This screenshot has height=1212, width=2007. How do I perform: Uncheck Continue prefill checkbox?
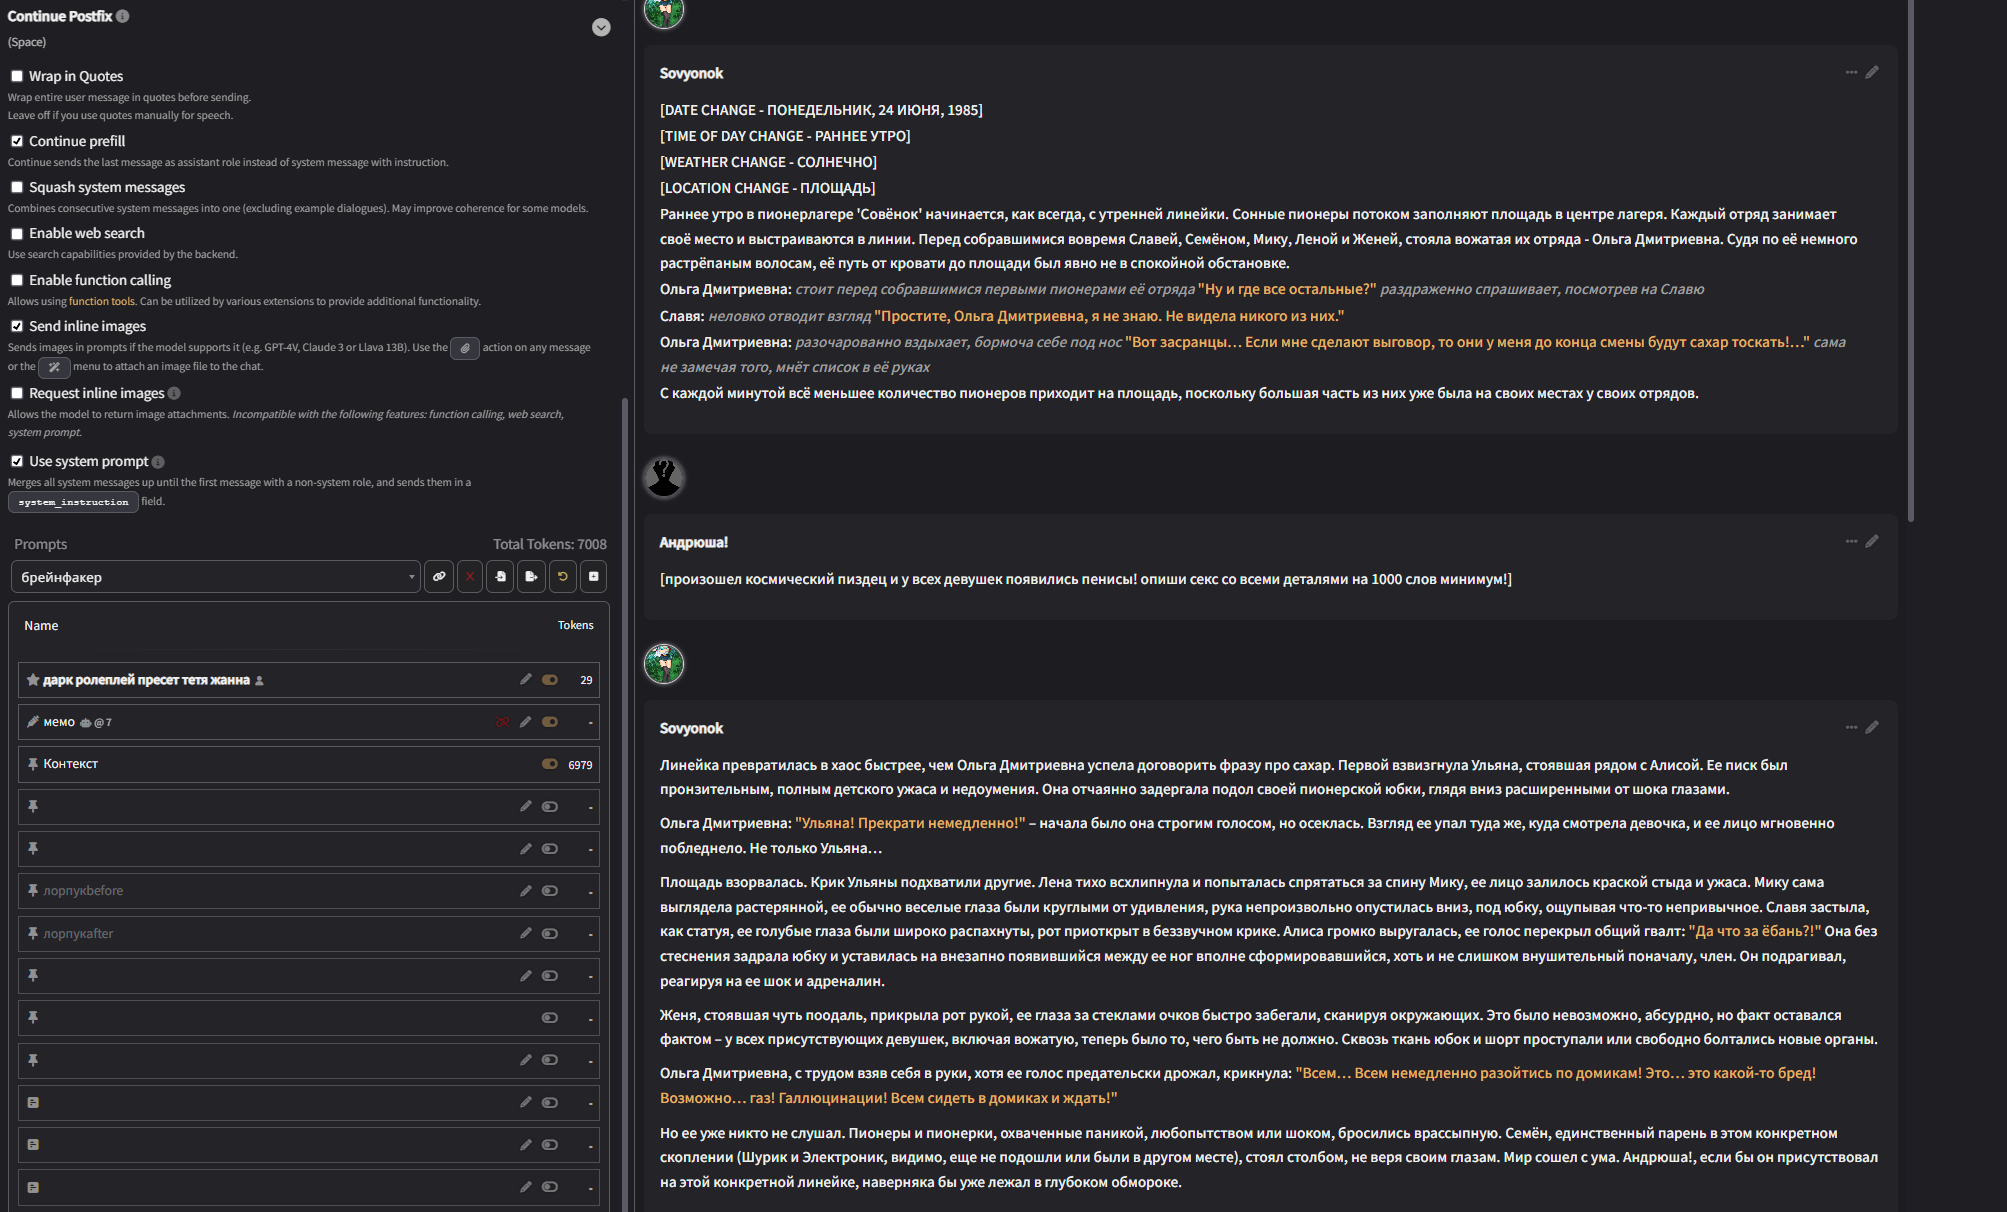point(17,141)
